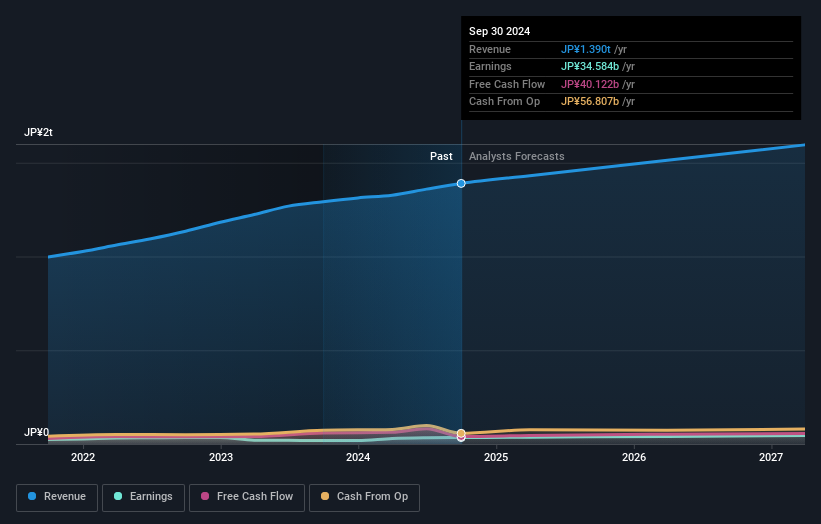Screen dimensions: 821x524
Task: Click the JP¥40.122b free cash flow value
Action: click(x=590, y=84)
